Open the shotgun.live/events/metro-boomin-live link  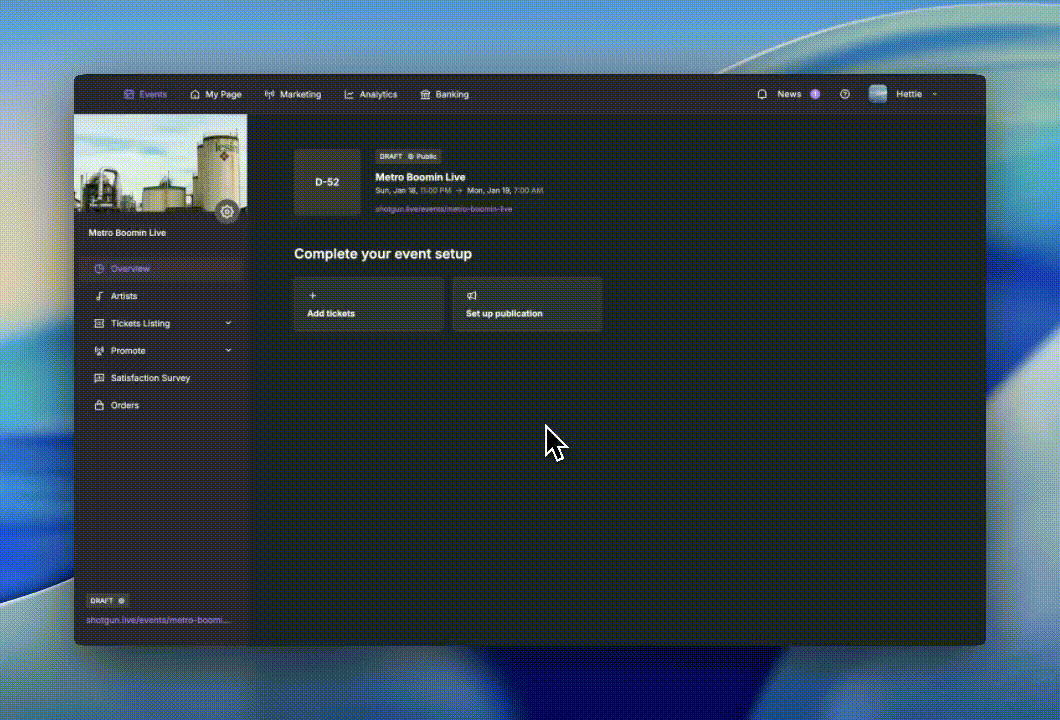444,209
